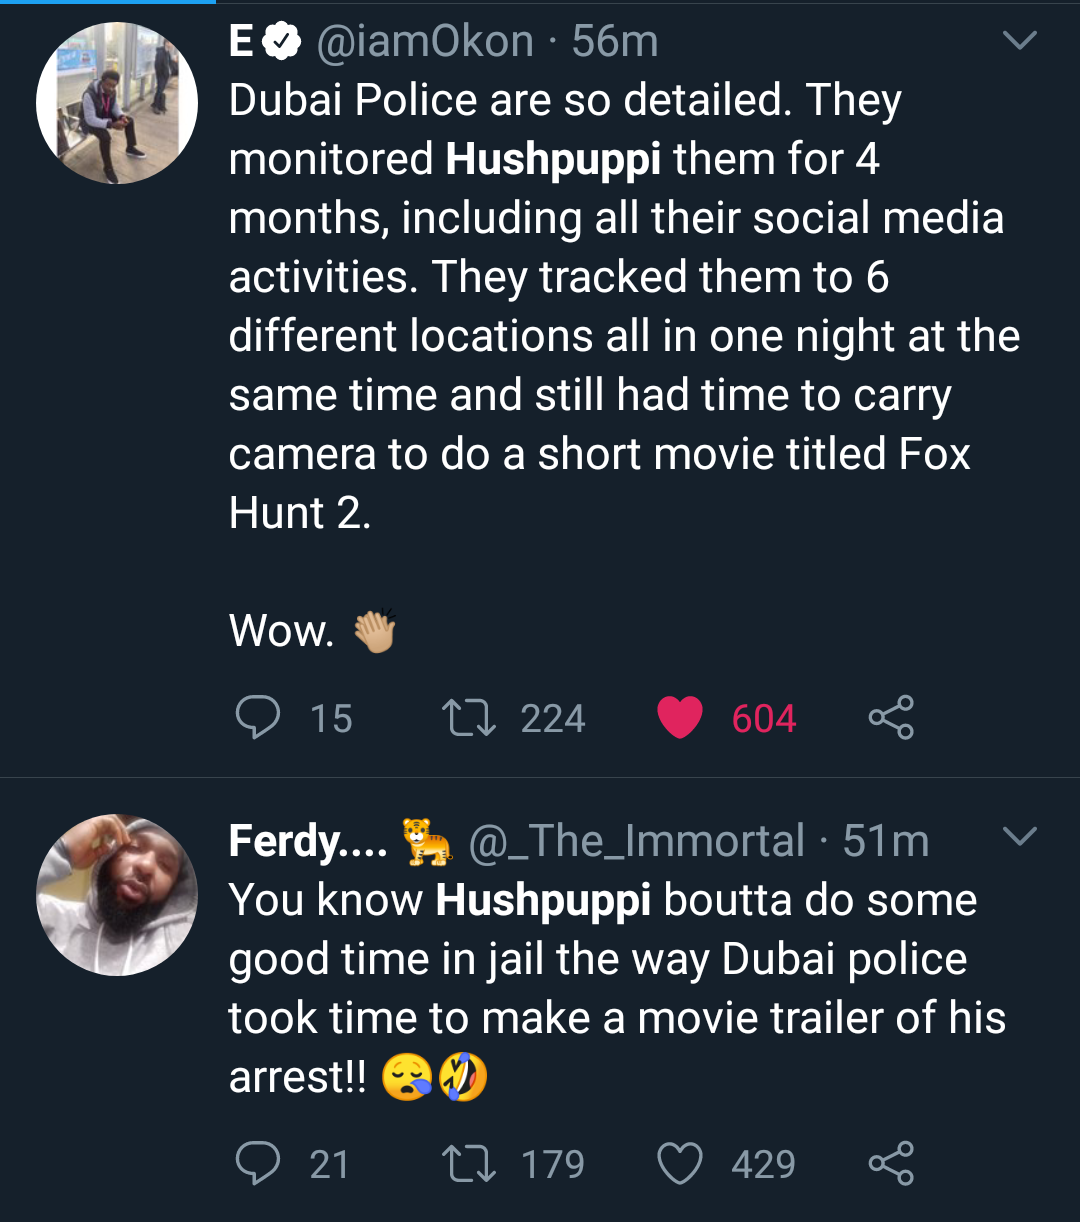Open options chevron on iamOkon's tweet

click(1019, 40)
